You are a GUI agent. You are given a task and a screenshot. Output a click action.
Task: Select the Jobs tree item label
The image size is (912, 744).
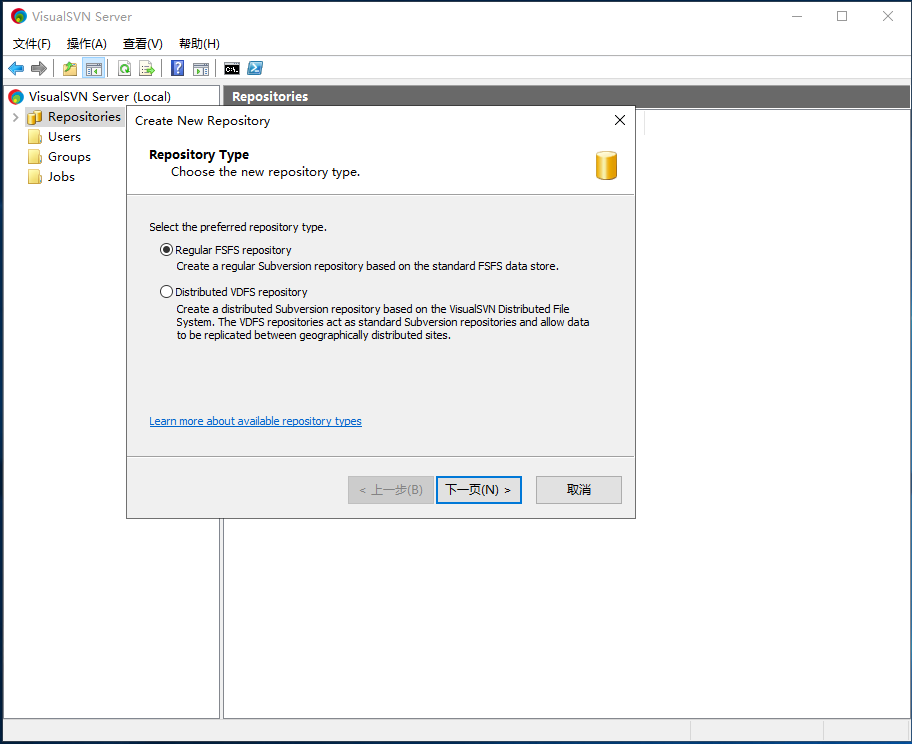coord(61,176)
